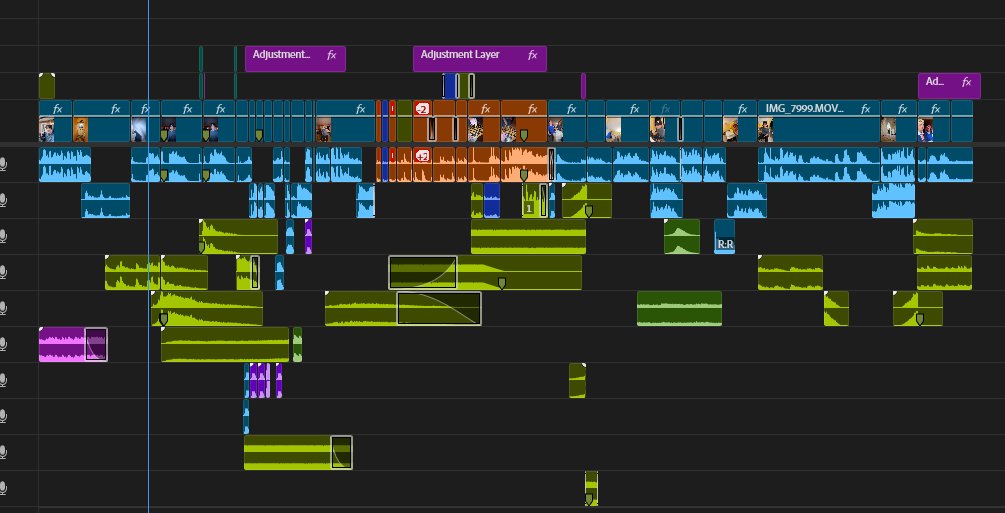Open thumbnail of first video clip
1005x513 pixels.
(47, 130)
